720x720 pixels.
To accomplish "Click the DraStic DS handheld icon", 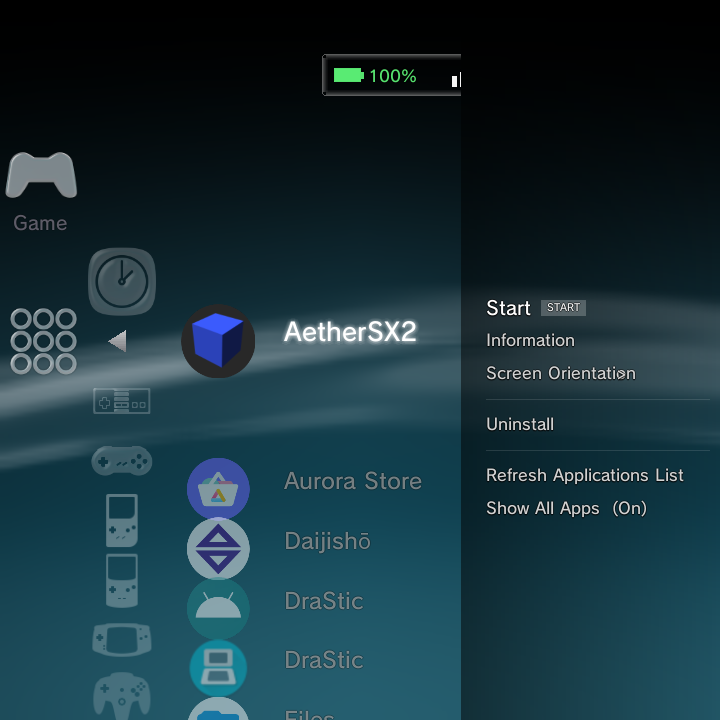I will coord(218,668).
